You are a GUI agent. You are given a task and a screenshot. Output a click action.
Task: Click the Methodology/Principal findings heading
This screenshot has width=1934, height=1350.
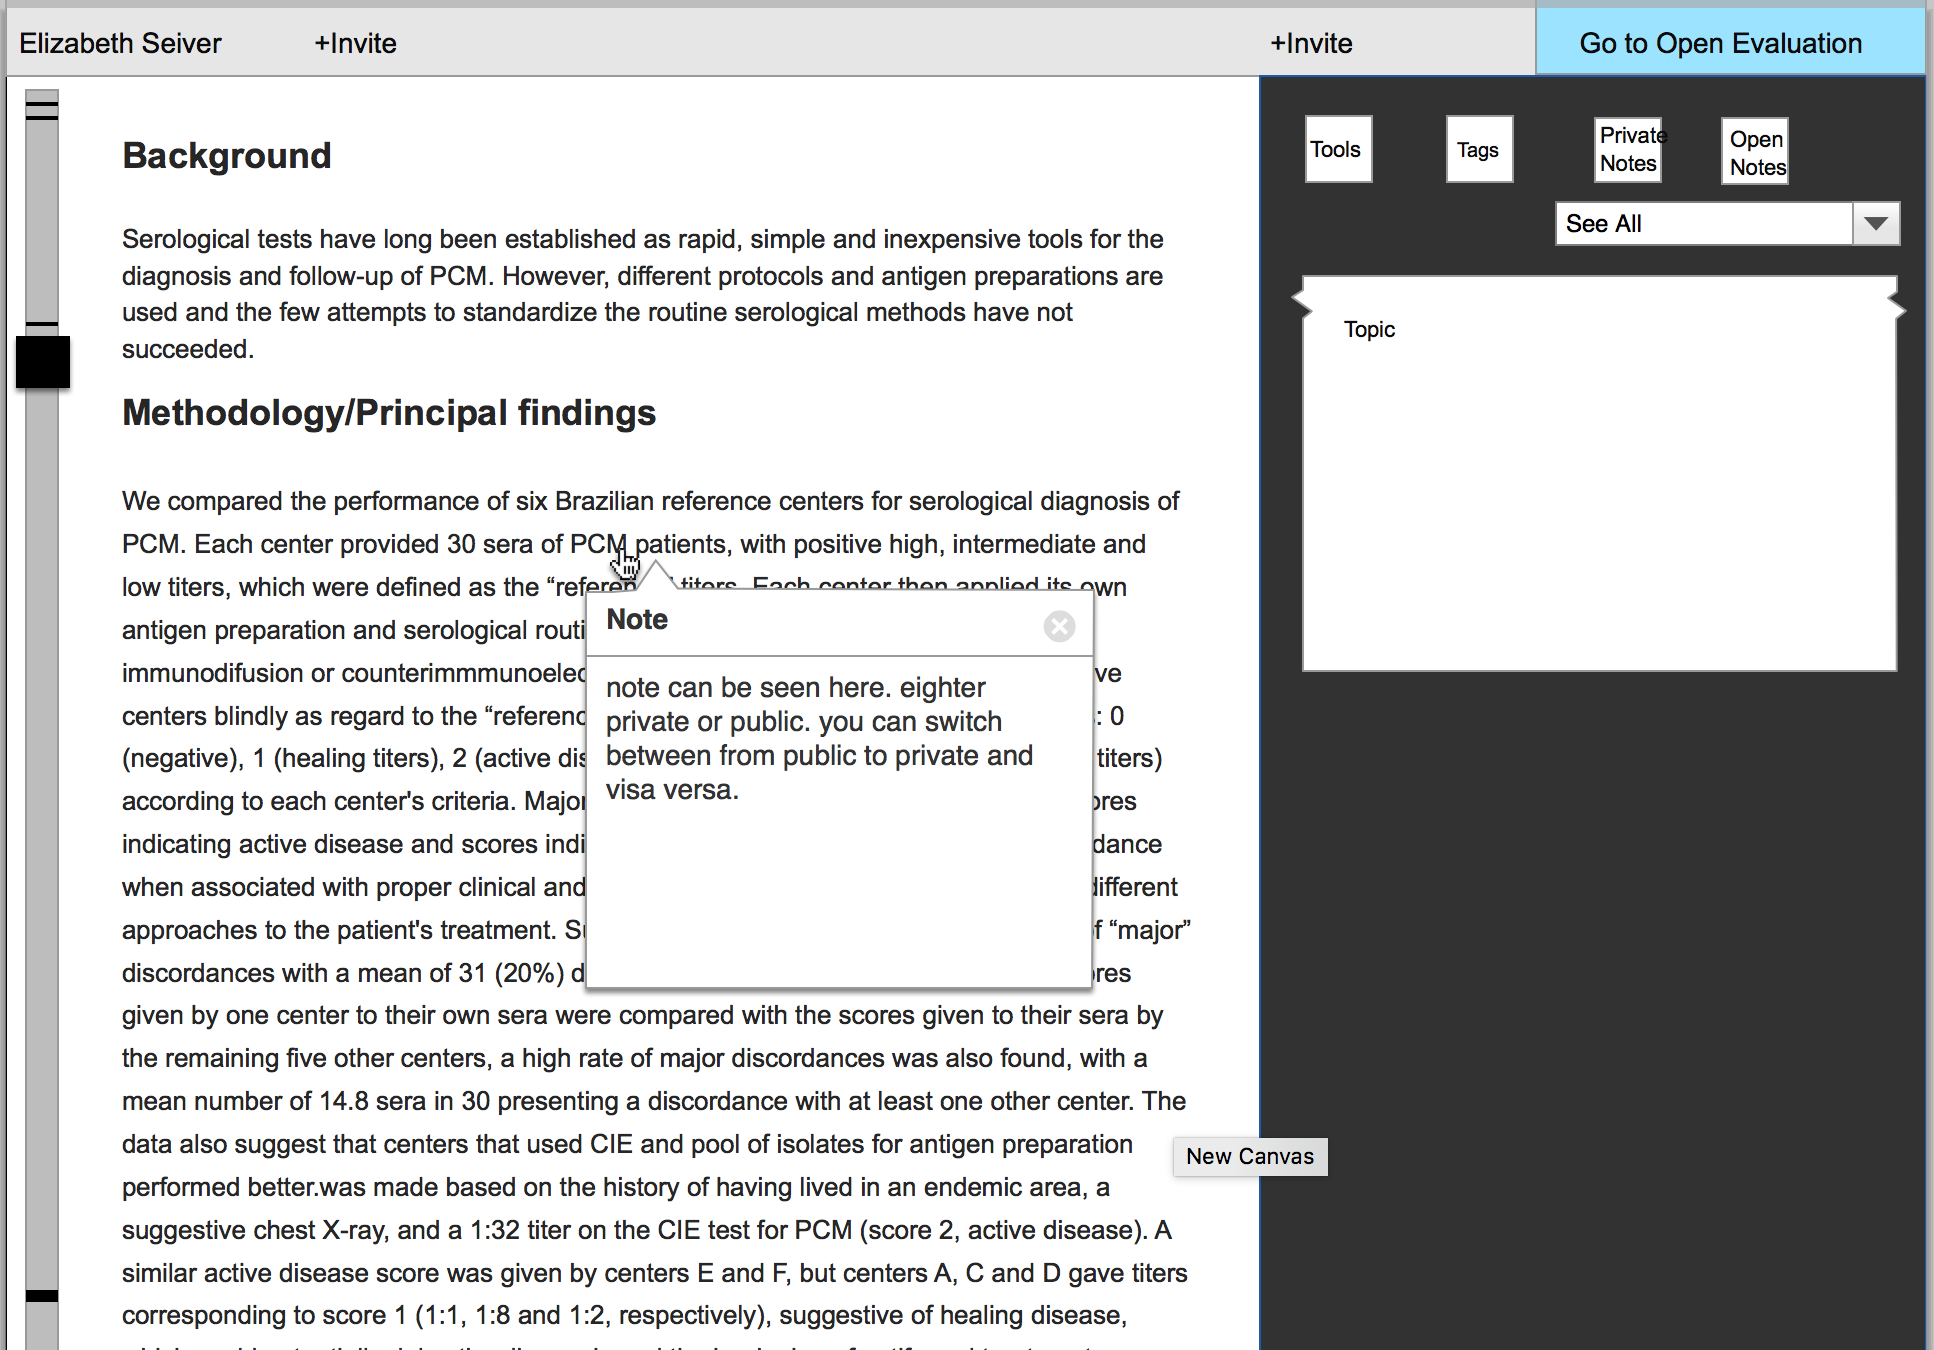pyautogui.click(x=389, y=413)
